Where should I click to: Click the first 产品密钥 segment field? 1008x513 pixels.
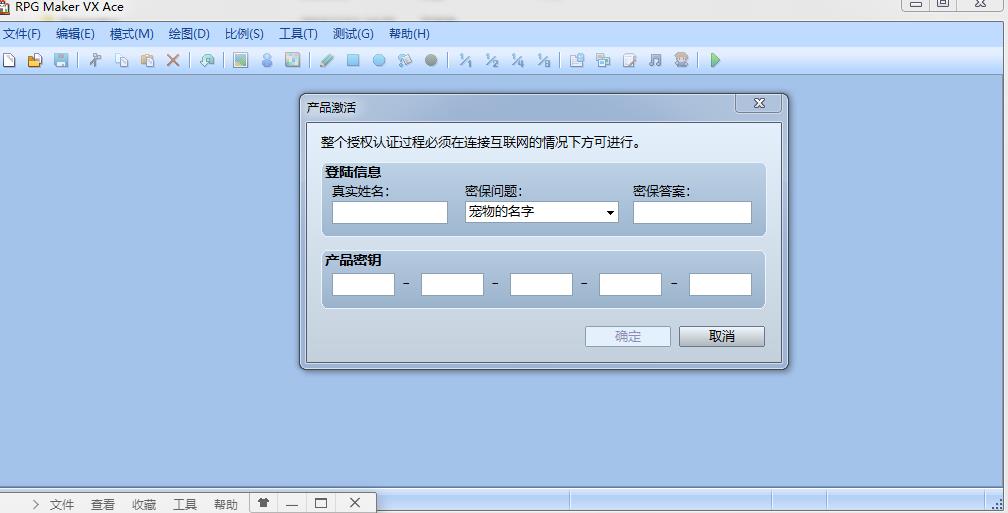coord(363,284)
